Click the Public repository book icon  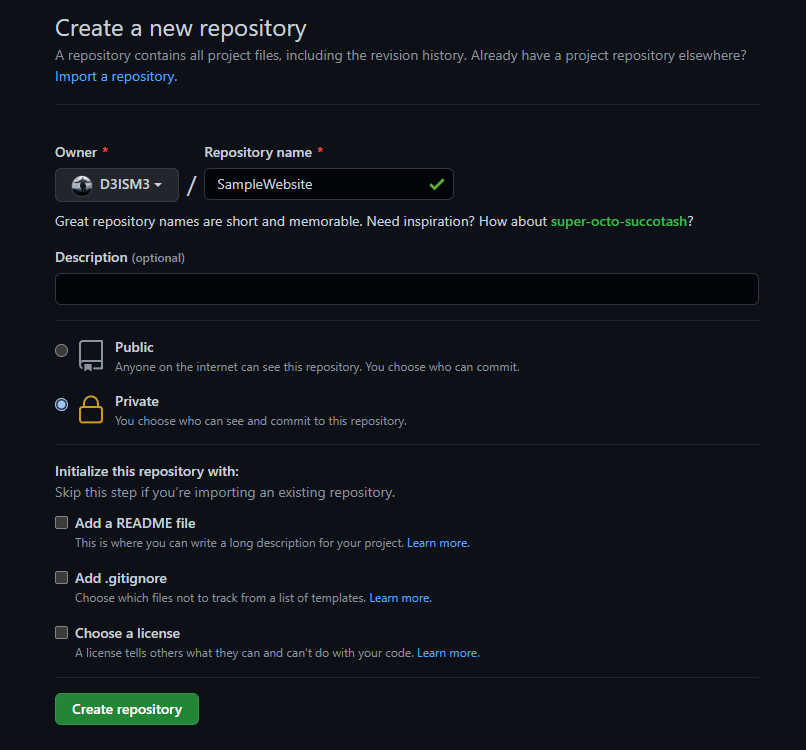coord(91,356)
